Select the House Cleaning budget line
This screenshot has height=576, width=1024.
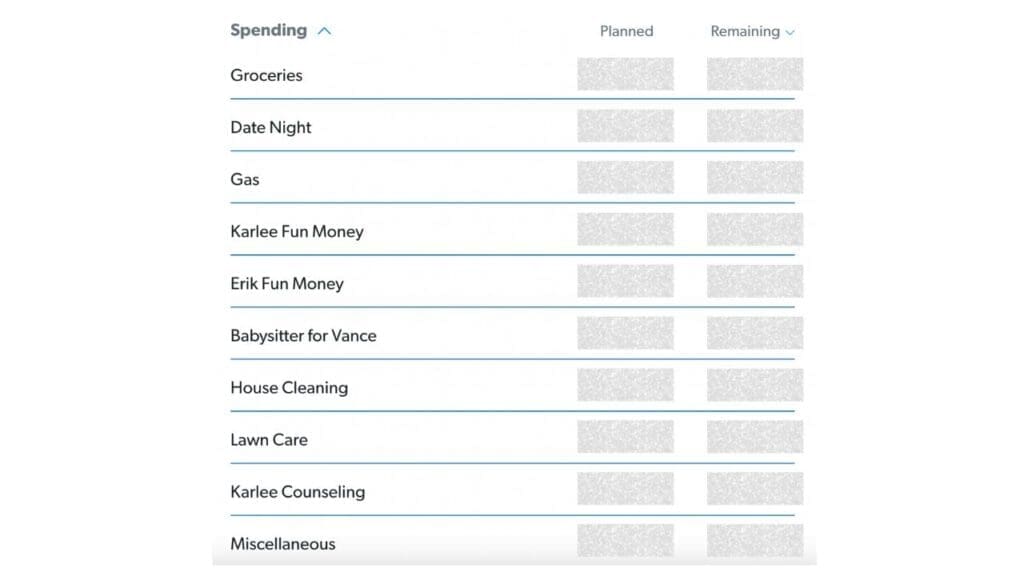click(289, 387)
